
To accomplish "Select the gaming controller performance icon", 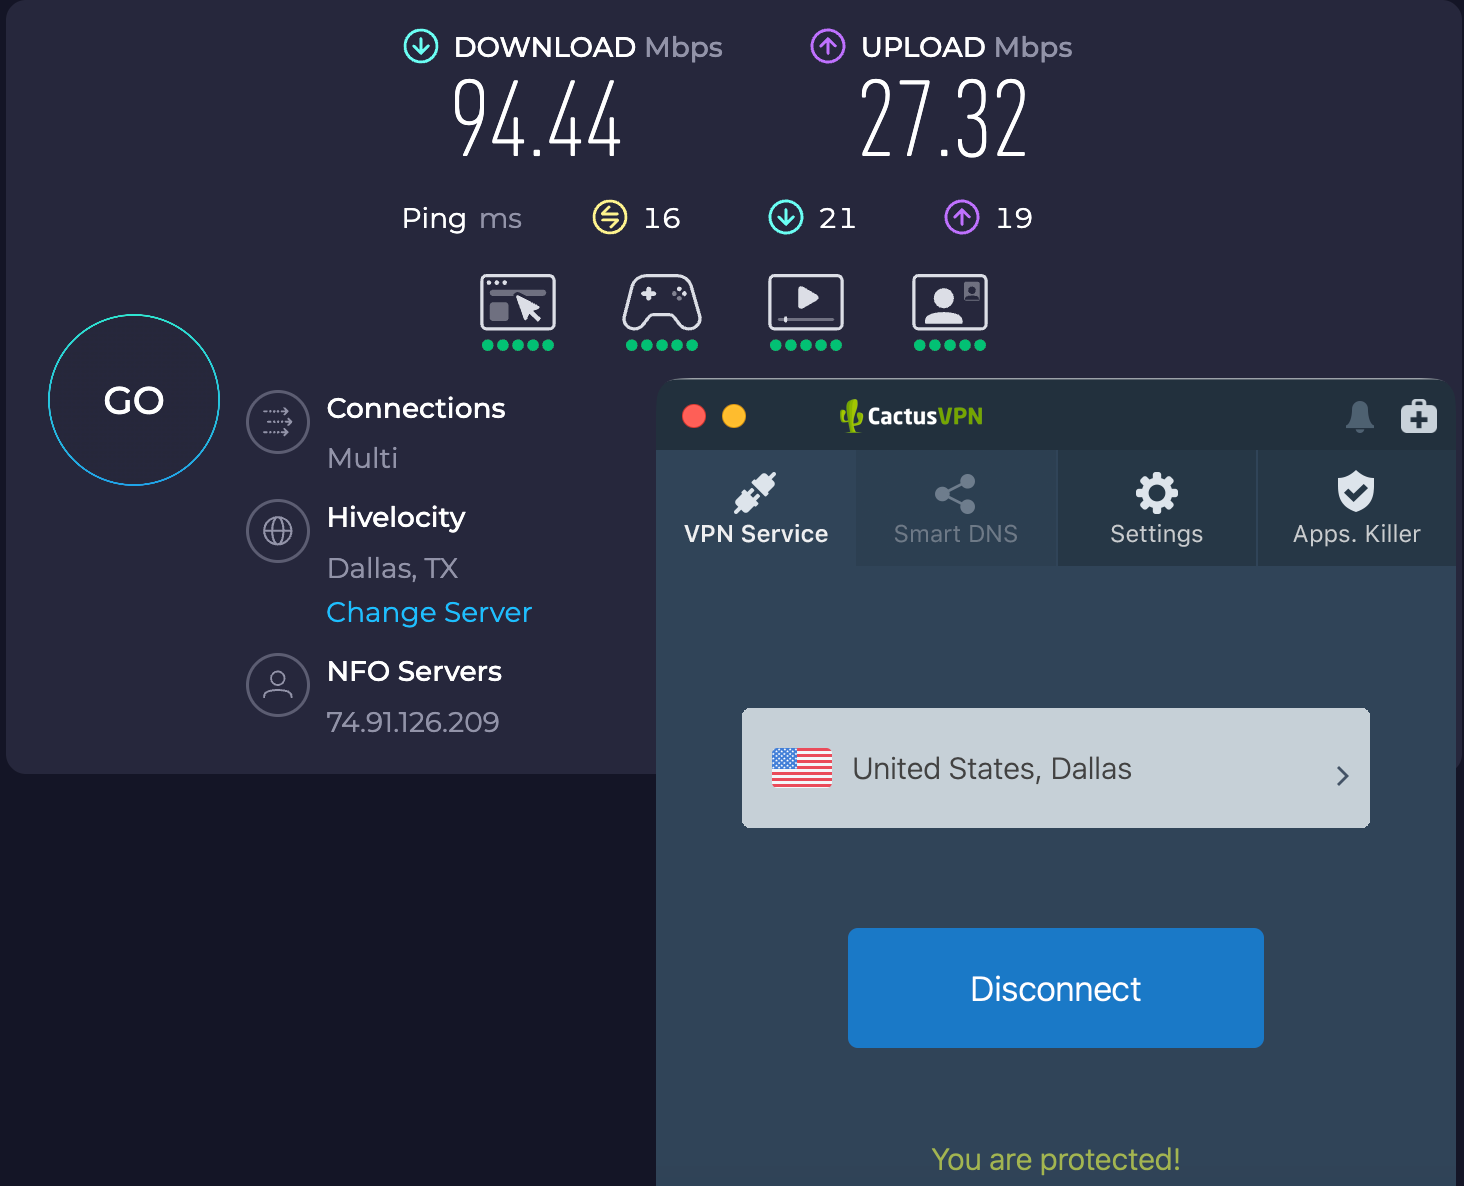I will [x=662, y=303].
